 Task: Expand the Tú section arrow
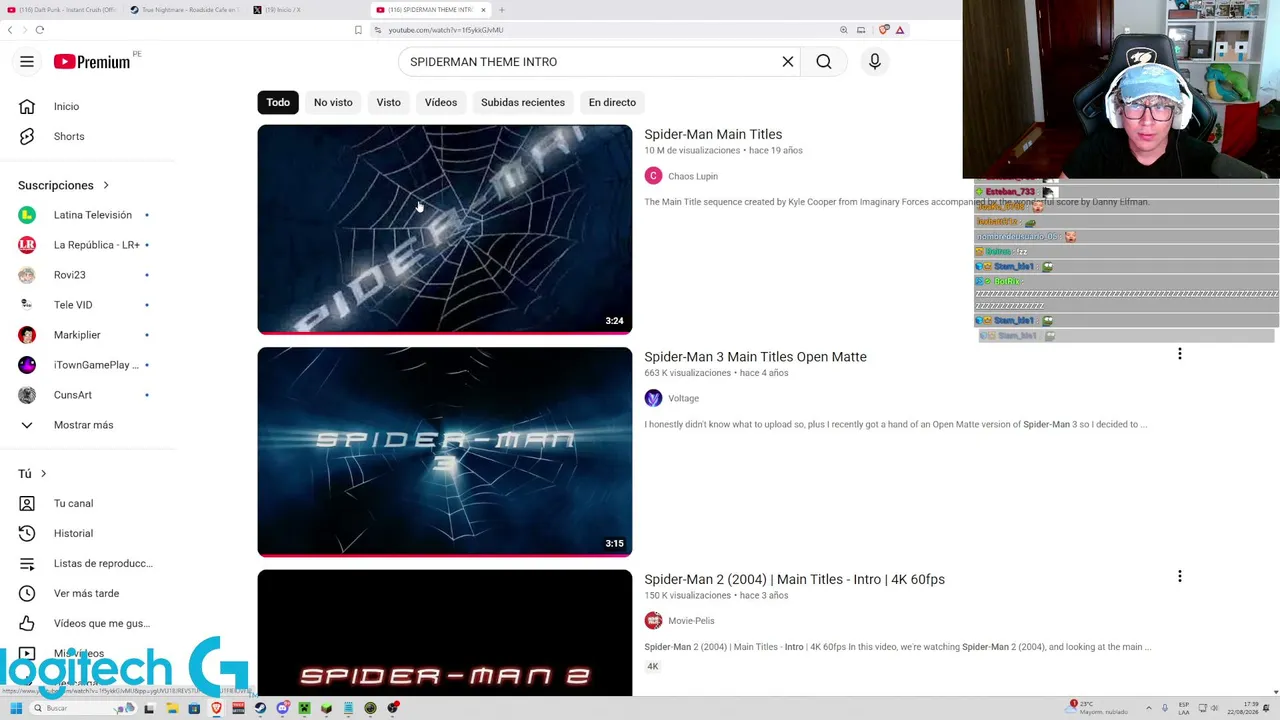(x=43, y=473)
